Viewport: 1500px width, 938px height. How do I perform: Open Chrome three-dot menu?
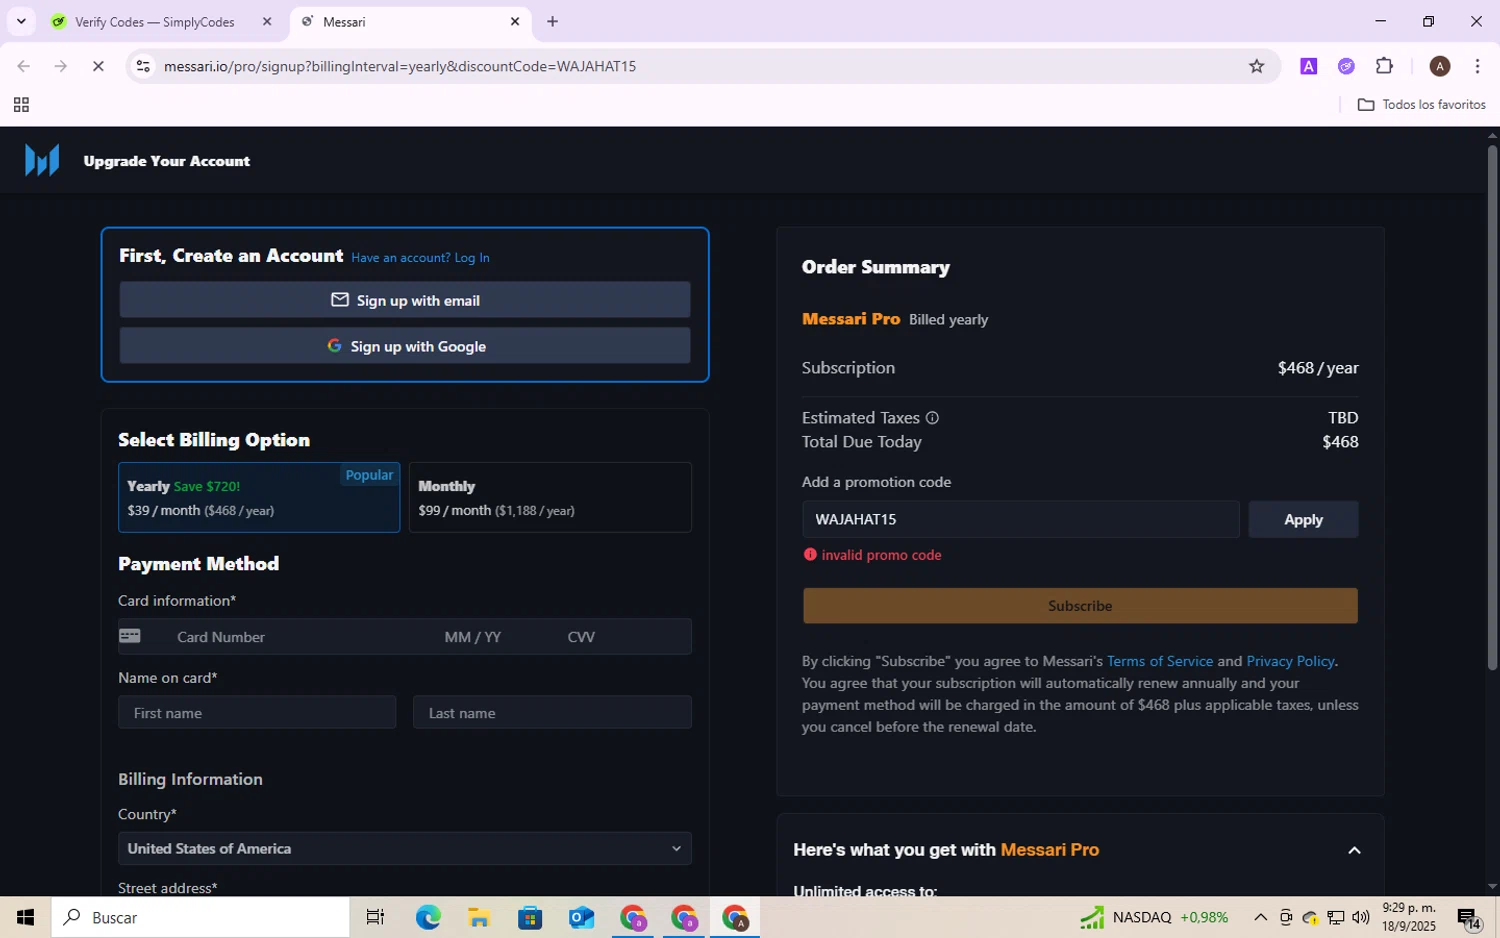(1477, 66)
